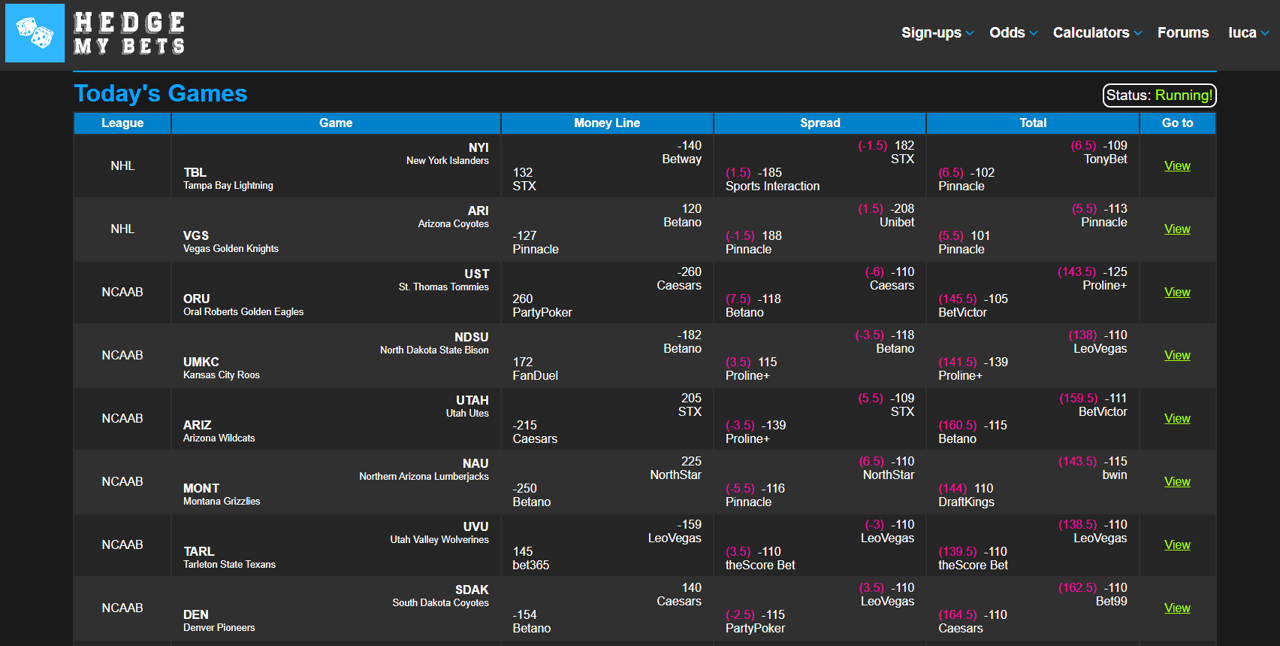
Task: Open View link for UST vs ORU
Action: [x=1177, y=292]
